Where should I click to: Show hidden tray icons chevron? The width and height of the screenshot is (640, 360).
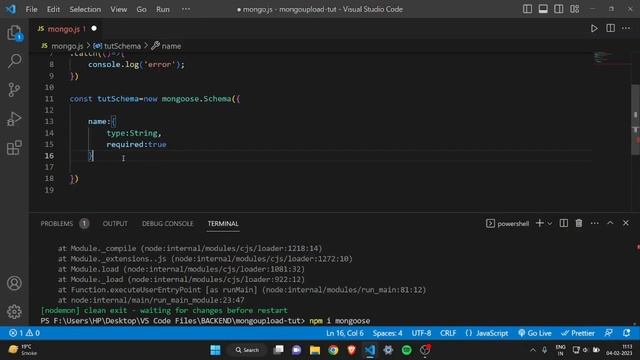[x=533, y=350]
